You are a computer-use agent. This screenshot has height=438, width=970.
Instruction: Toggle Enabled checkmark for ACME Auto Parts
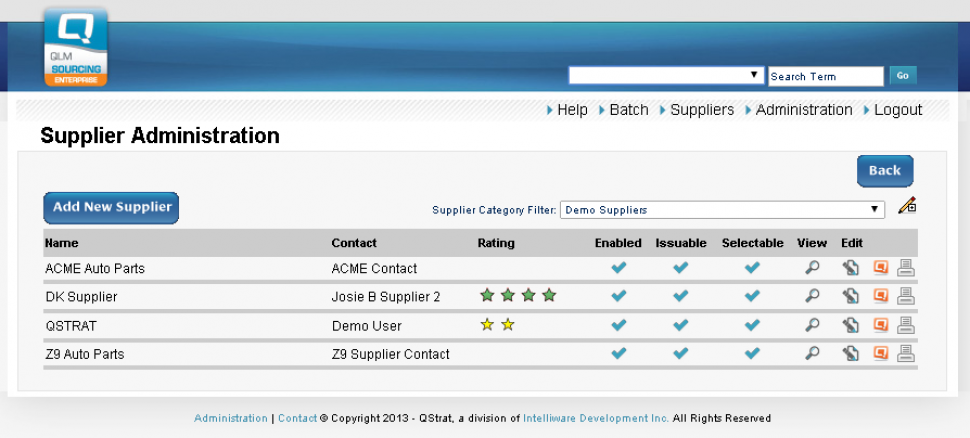[x=618, y=268]
